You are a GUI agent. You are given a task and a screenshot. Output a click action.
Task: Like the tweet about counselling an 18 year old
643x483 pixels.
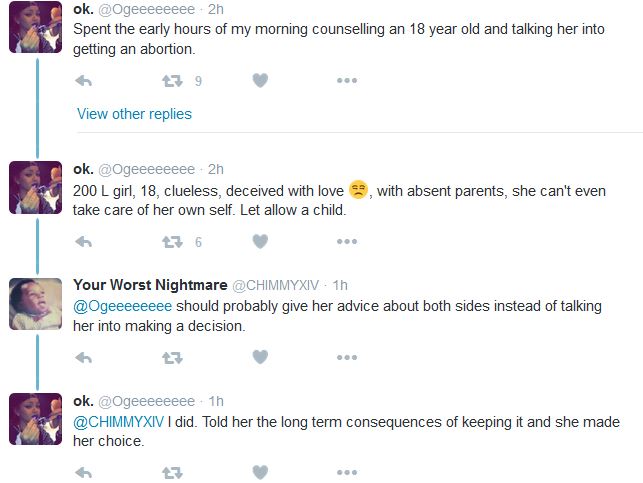tap(260, 81)
